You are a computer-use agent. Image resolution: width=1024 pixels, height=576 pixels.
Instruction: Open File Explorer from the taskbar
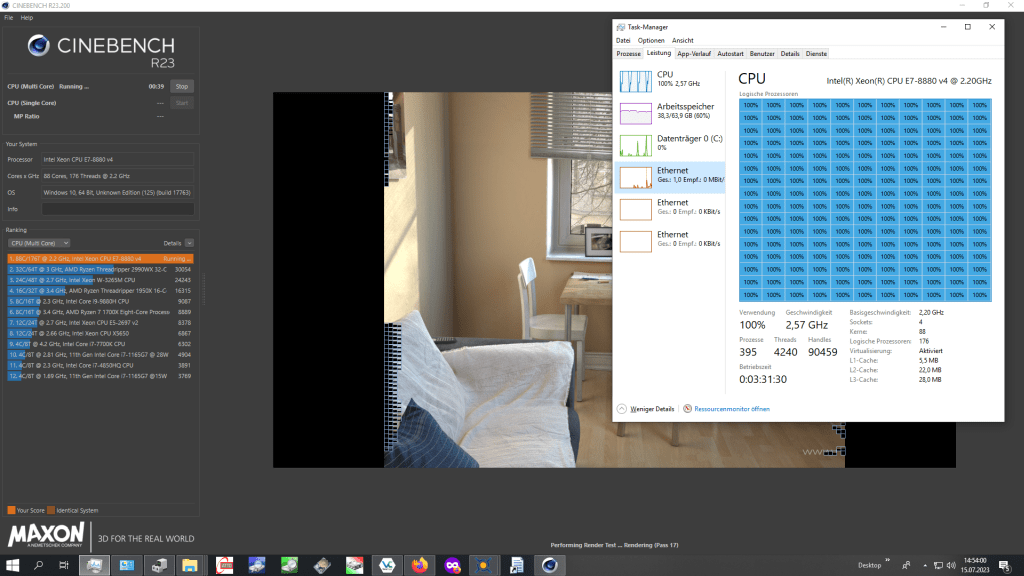tap(190, 565)
